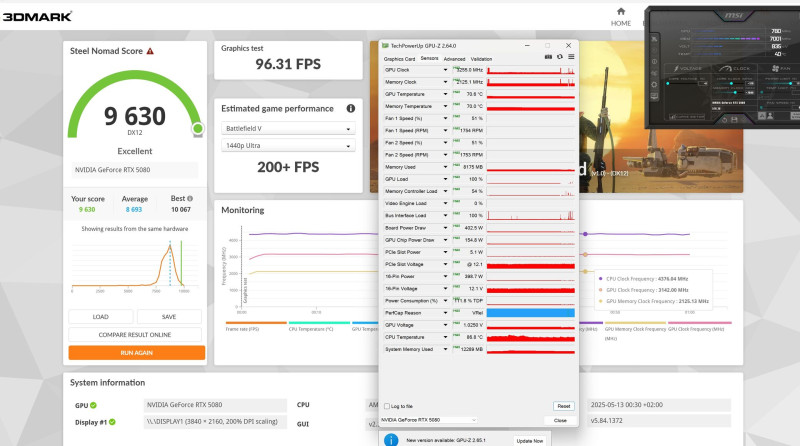Open Afterburner monitor icon in sidebar
This screenshot has height=446, width=800.
[x=654, y=96]
